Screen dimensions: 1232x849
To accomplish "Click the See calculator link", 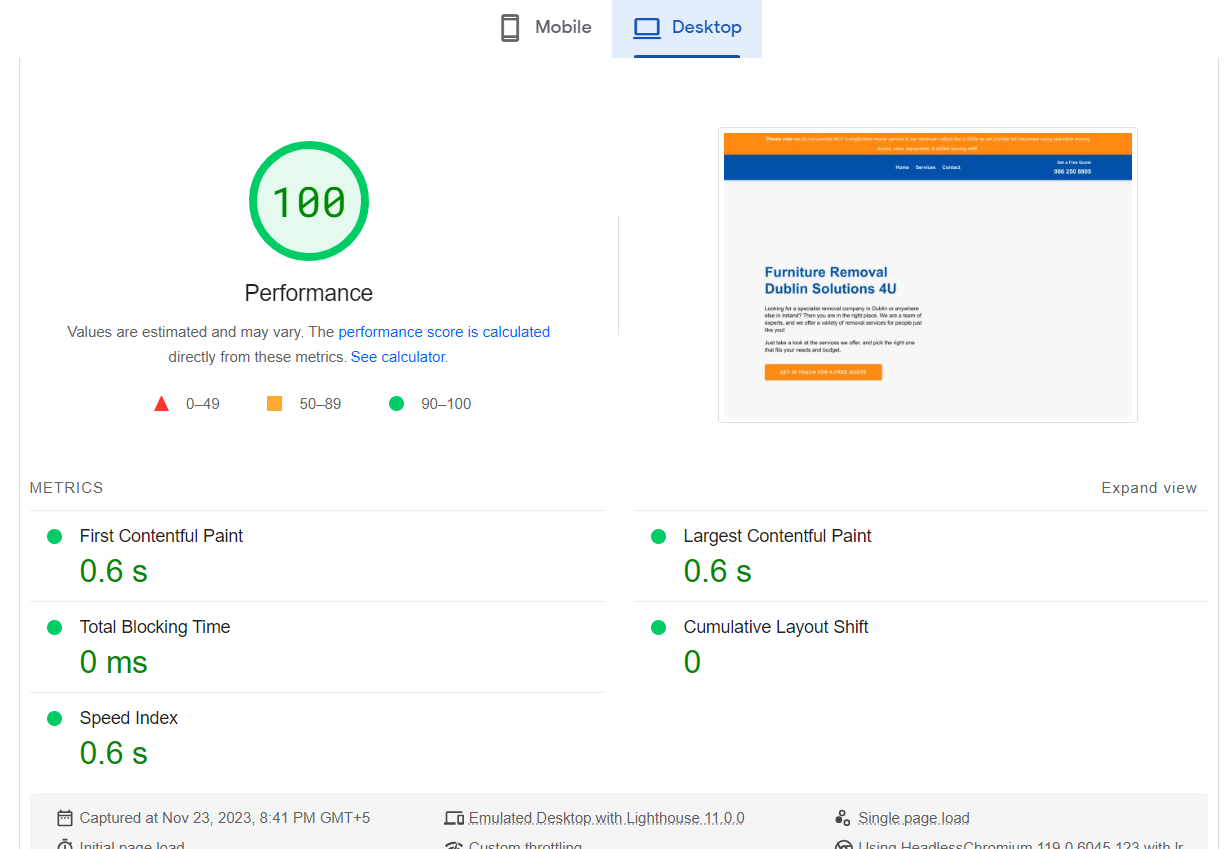I will tap(397, 356).
